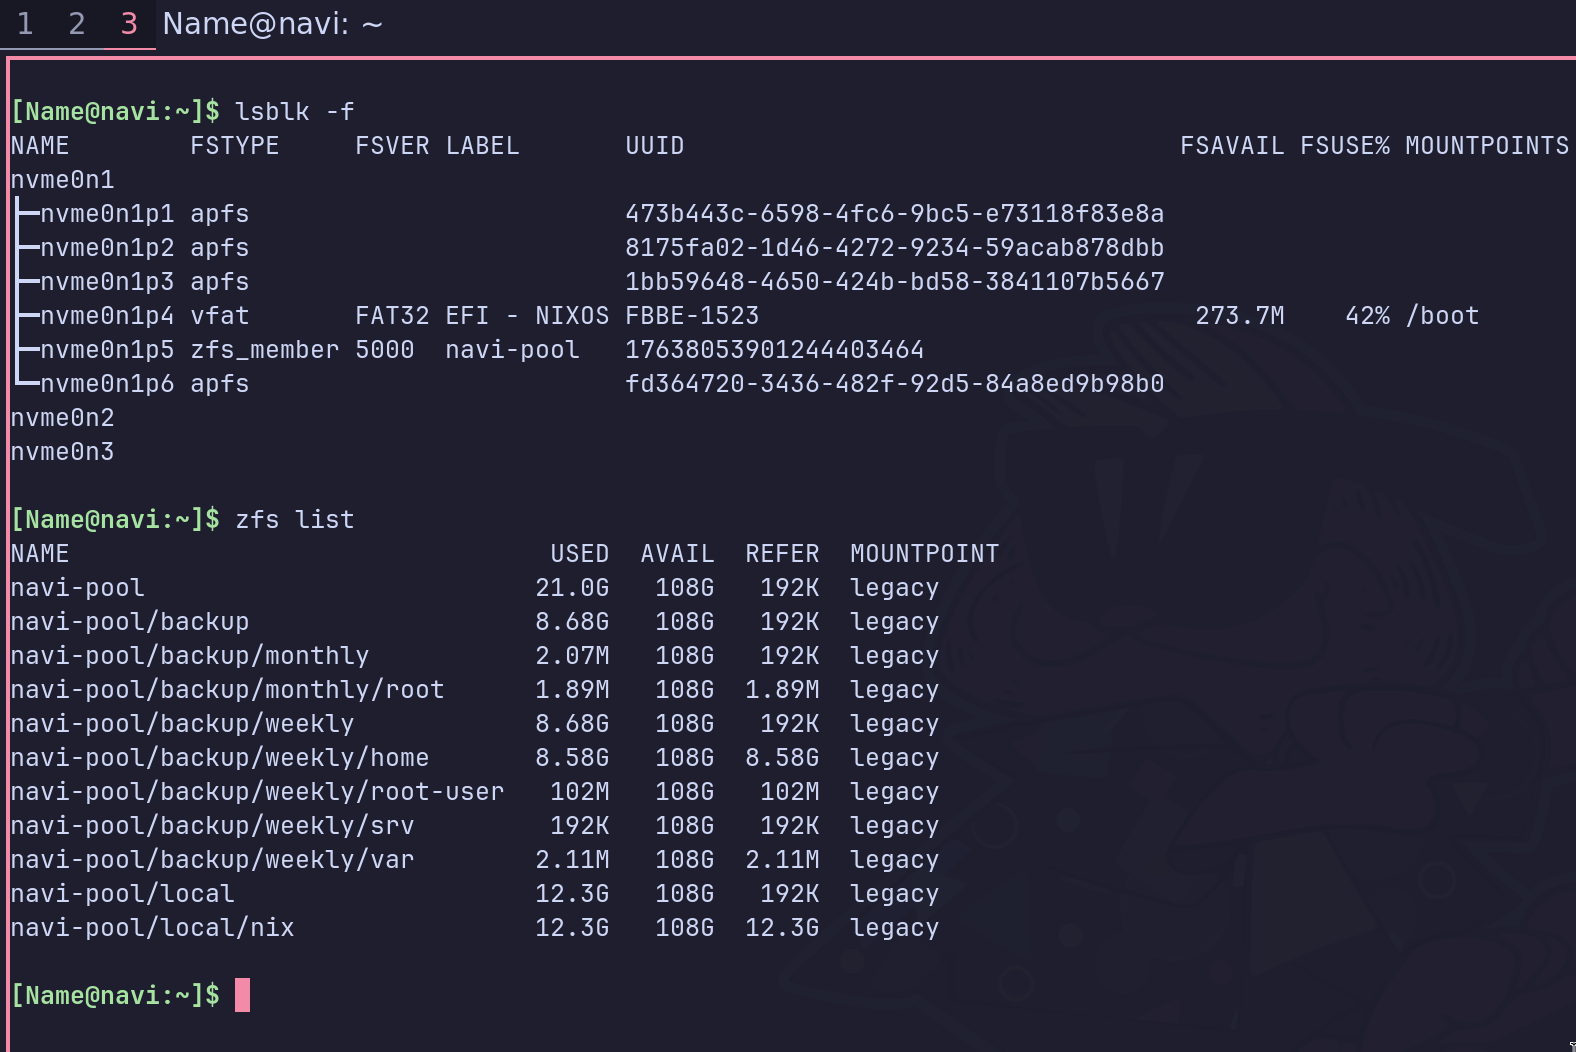
Task: Click the lsblk -f command text
Action: coord(294,112)
